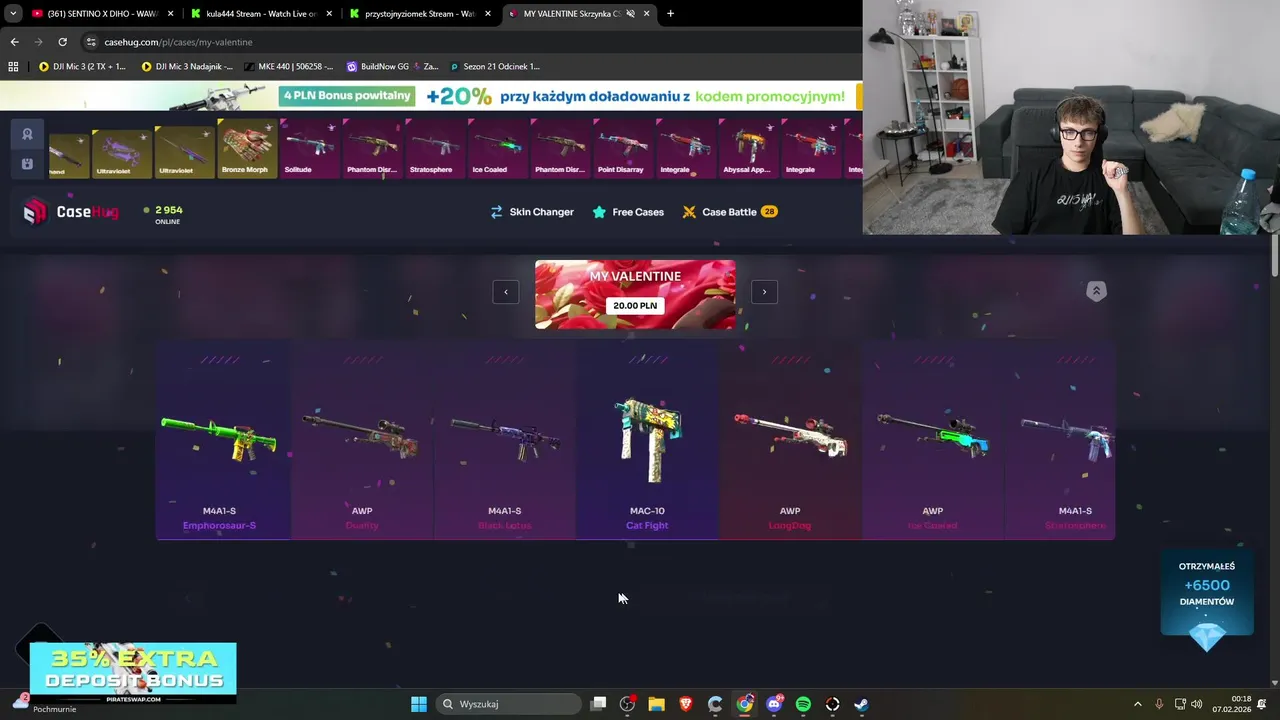Click the microphone tray icon
This screenshot has width=1280, height=720.
[1159, 704]
